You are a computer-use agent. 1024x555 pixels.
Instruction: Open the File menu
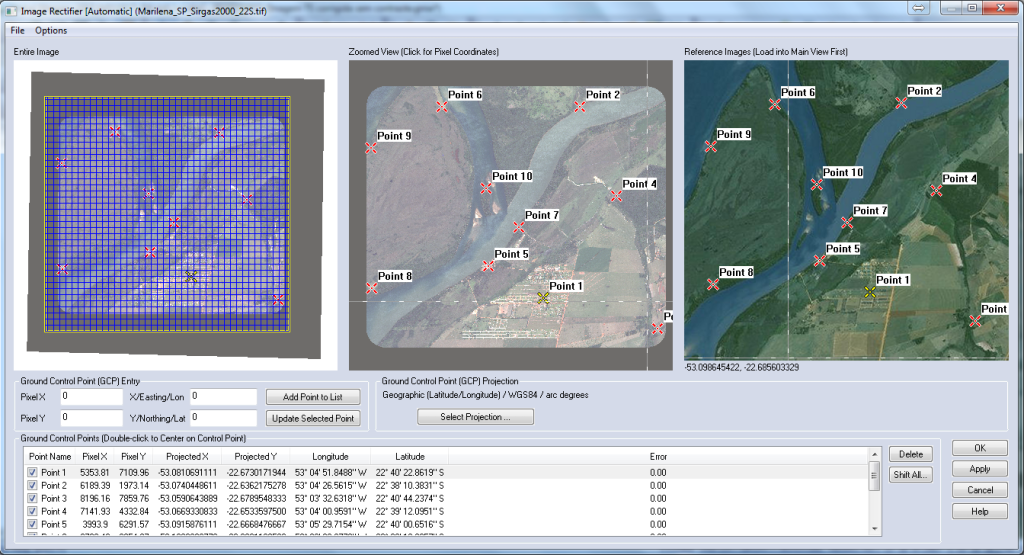point(18,30)
